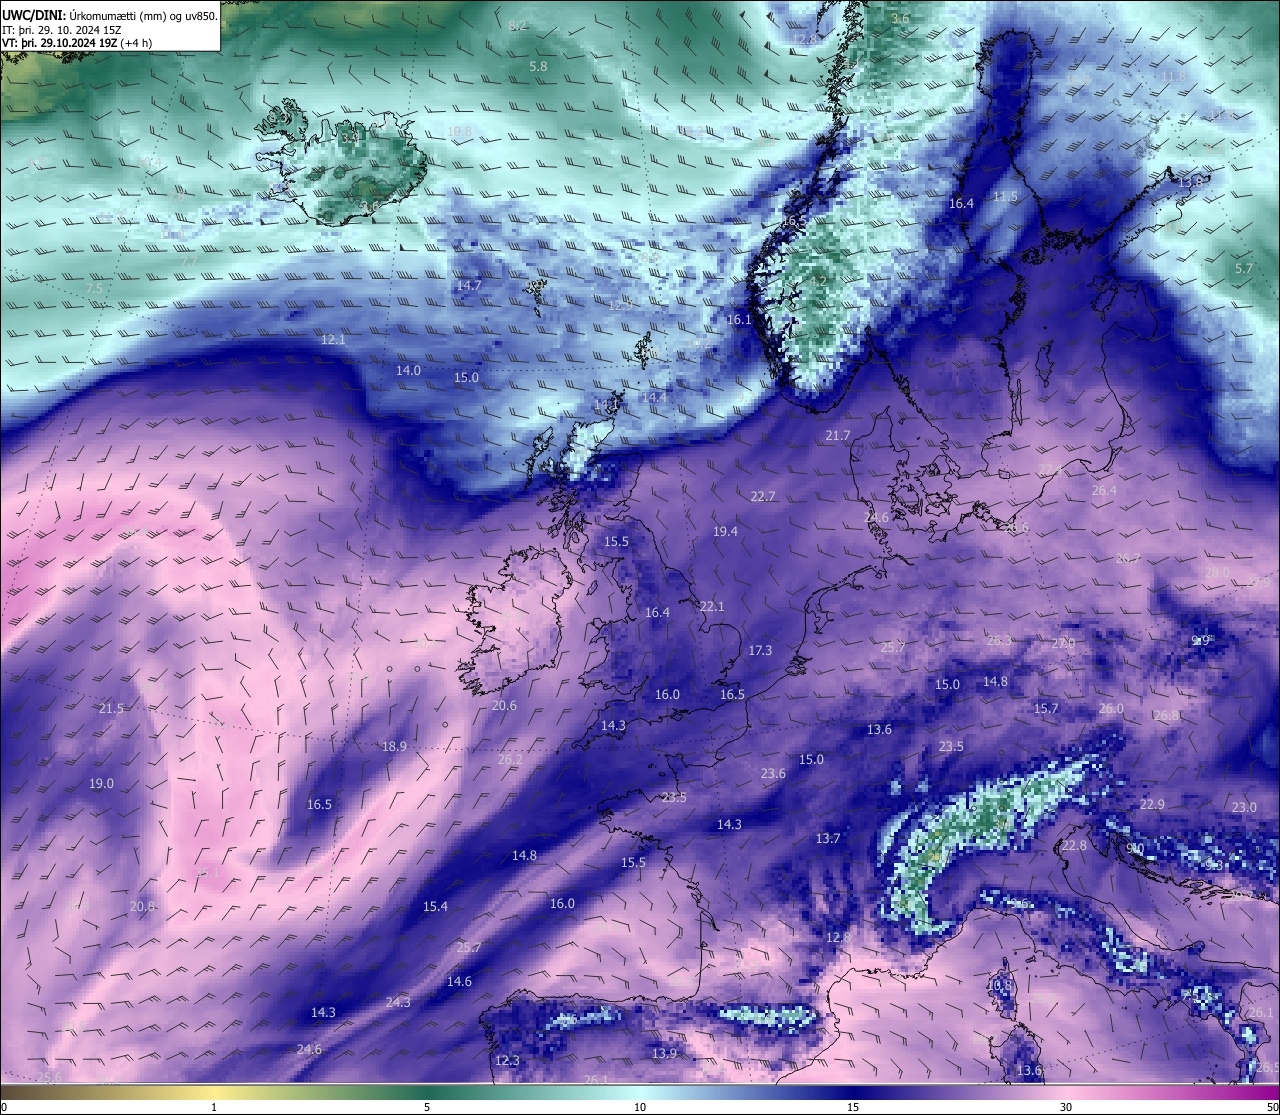The image size is (1280, 1115).
Task: Click the 24.3 value on the map
Action: pyautogui.click(x=398, y=1002)
